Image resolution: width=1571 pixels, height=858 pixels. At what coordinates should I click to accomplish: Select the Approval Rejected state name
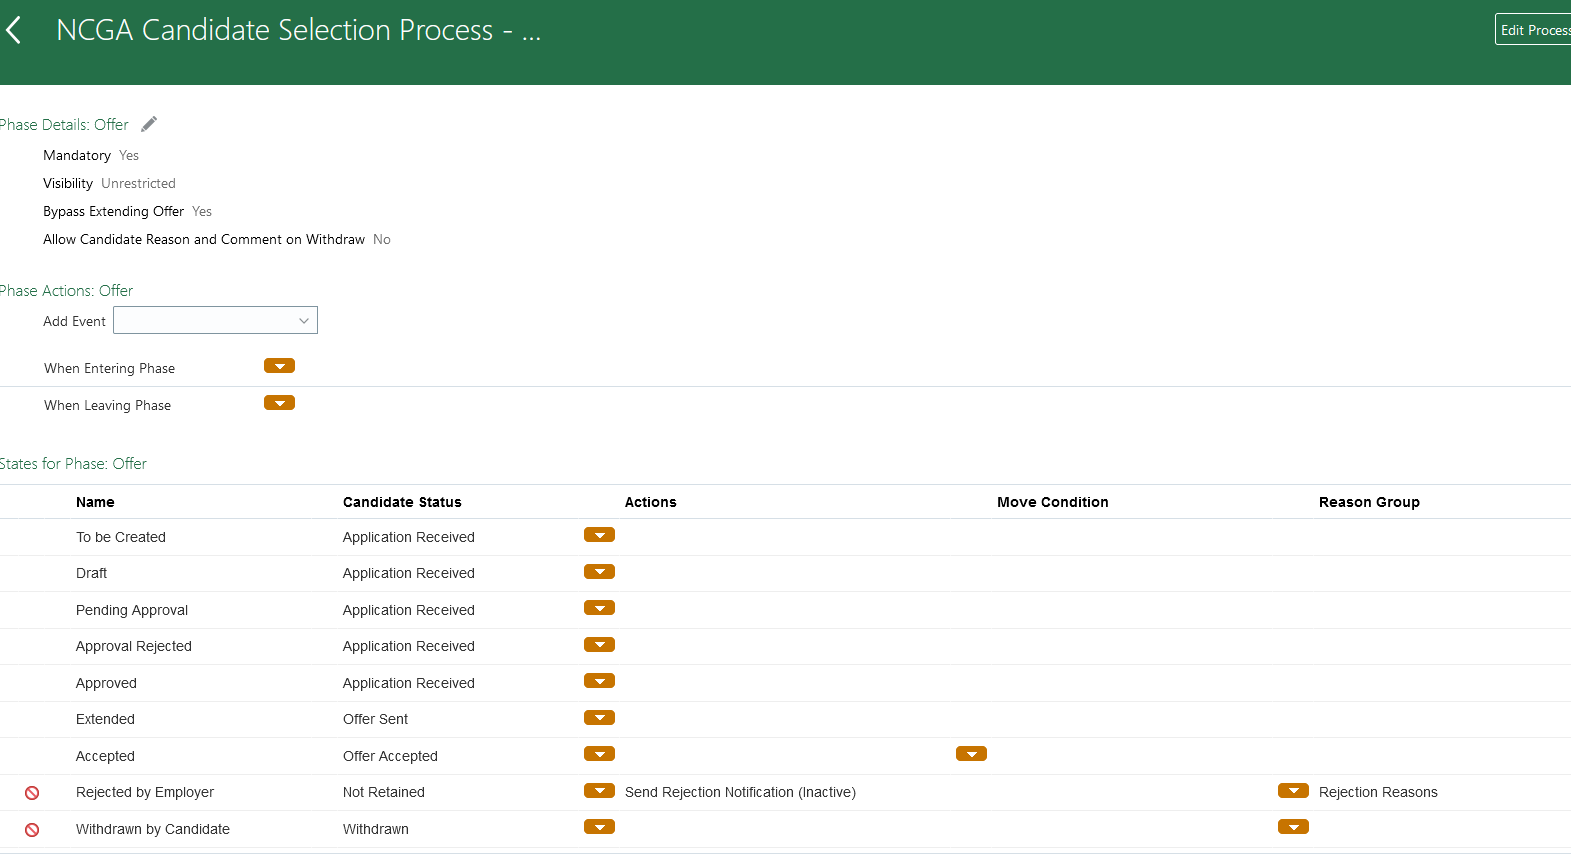[134, 646]
